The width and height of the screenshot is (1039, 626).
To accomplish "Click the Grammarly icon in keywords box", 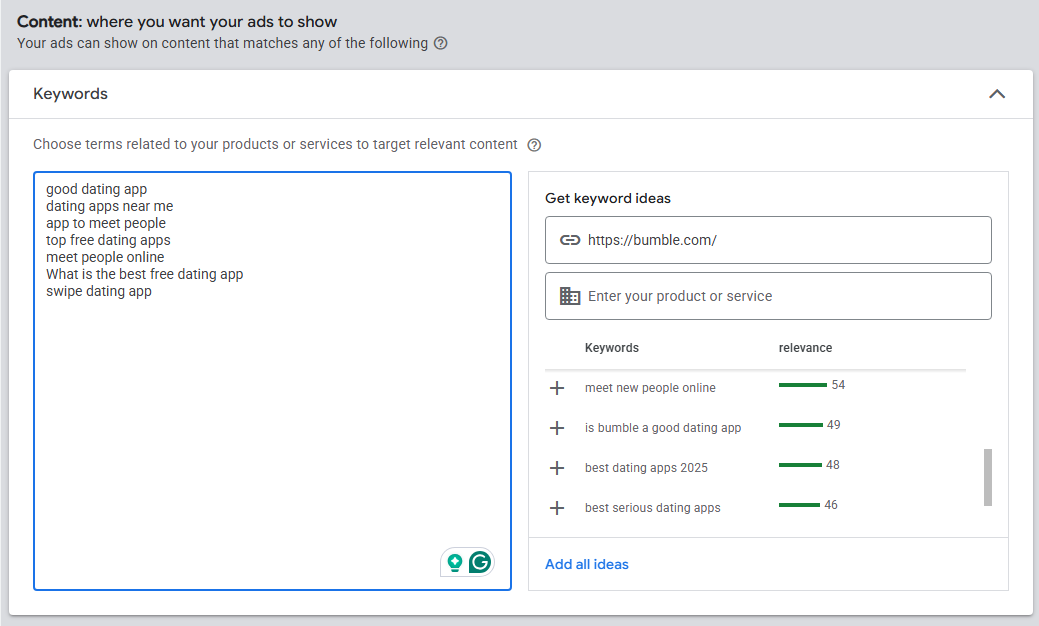I will (x=481, y=562).
